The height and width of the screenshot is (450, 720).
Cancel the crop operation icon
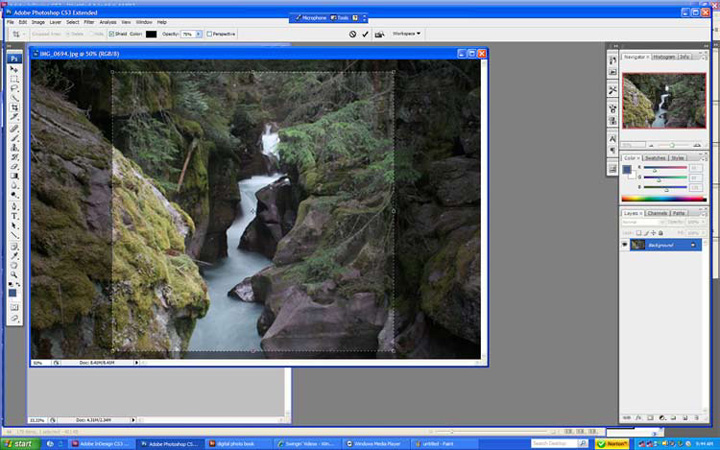pyautogui.click(x=352, y=34)
